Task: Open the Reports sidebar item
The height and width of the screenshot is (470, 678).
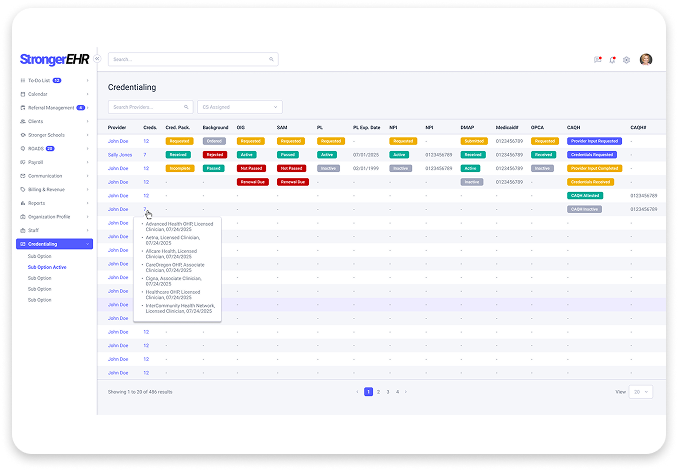Action: [x=39, y=202]
